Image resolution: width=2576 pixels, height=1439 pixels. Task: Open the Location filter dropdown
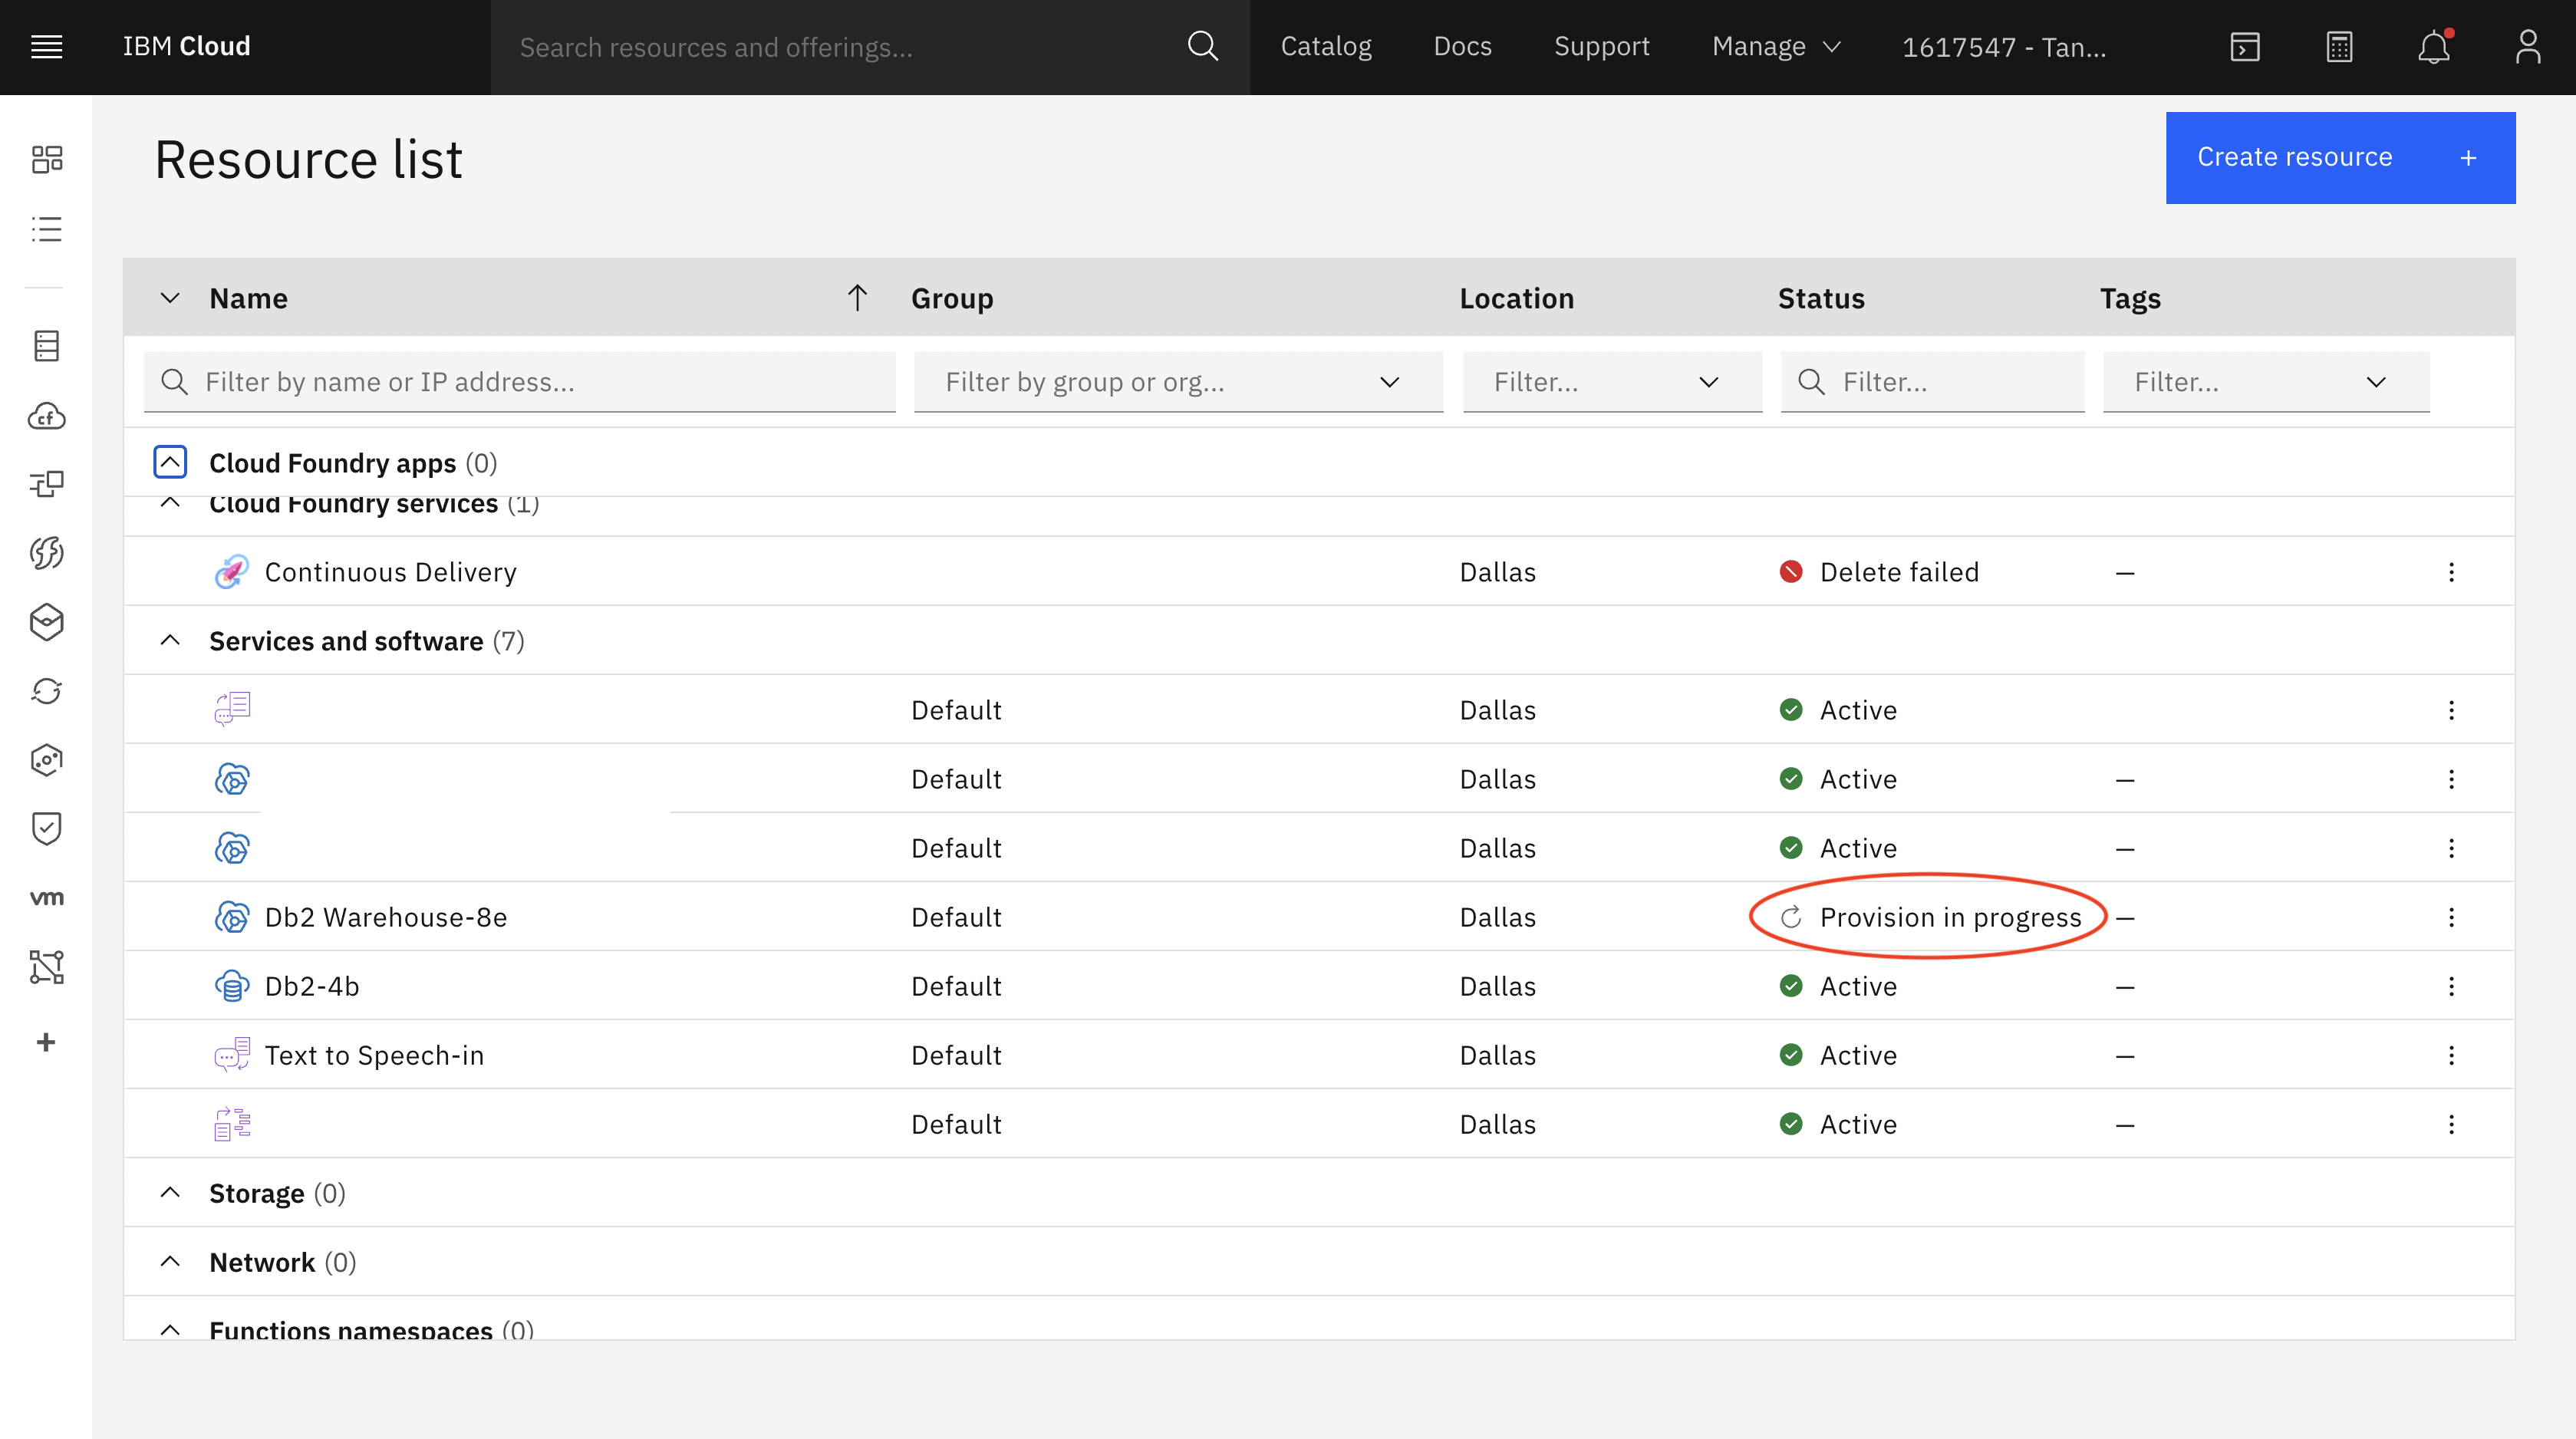point(1611,382)
